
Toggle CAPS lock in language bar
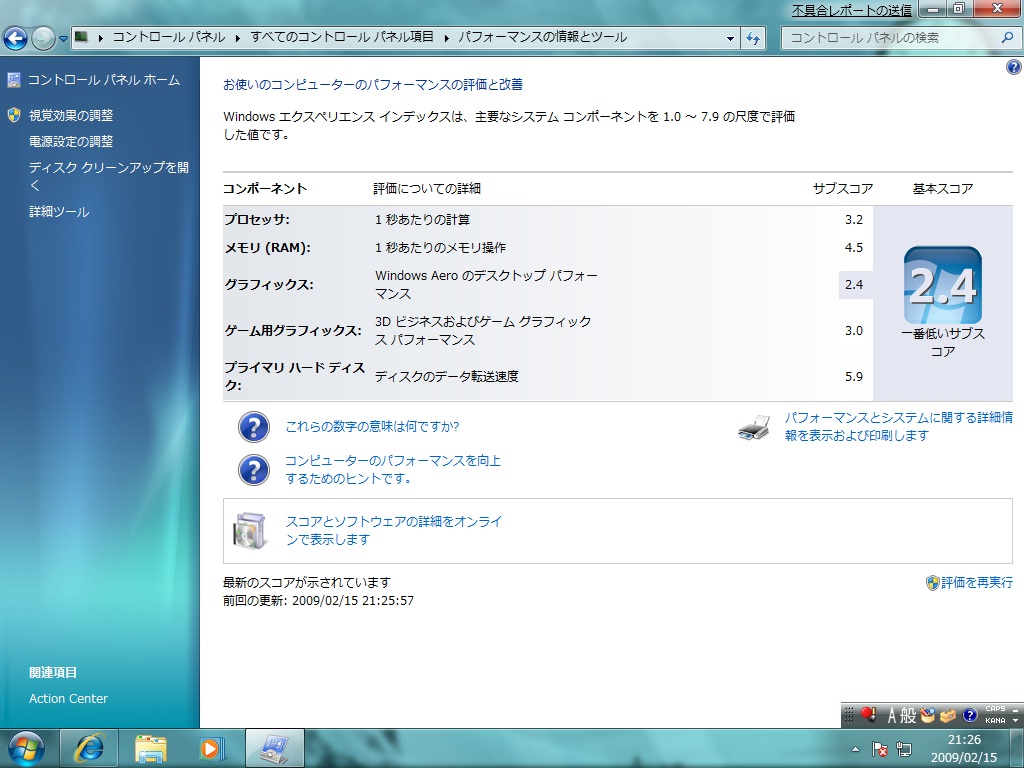(x=995, y=709)
